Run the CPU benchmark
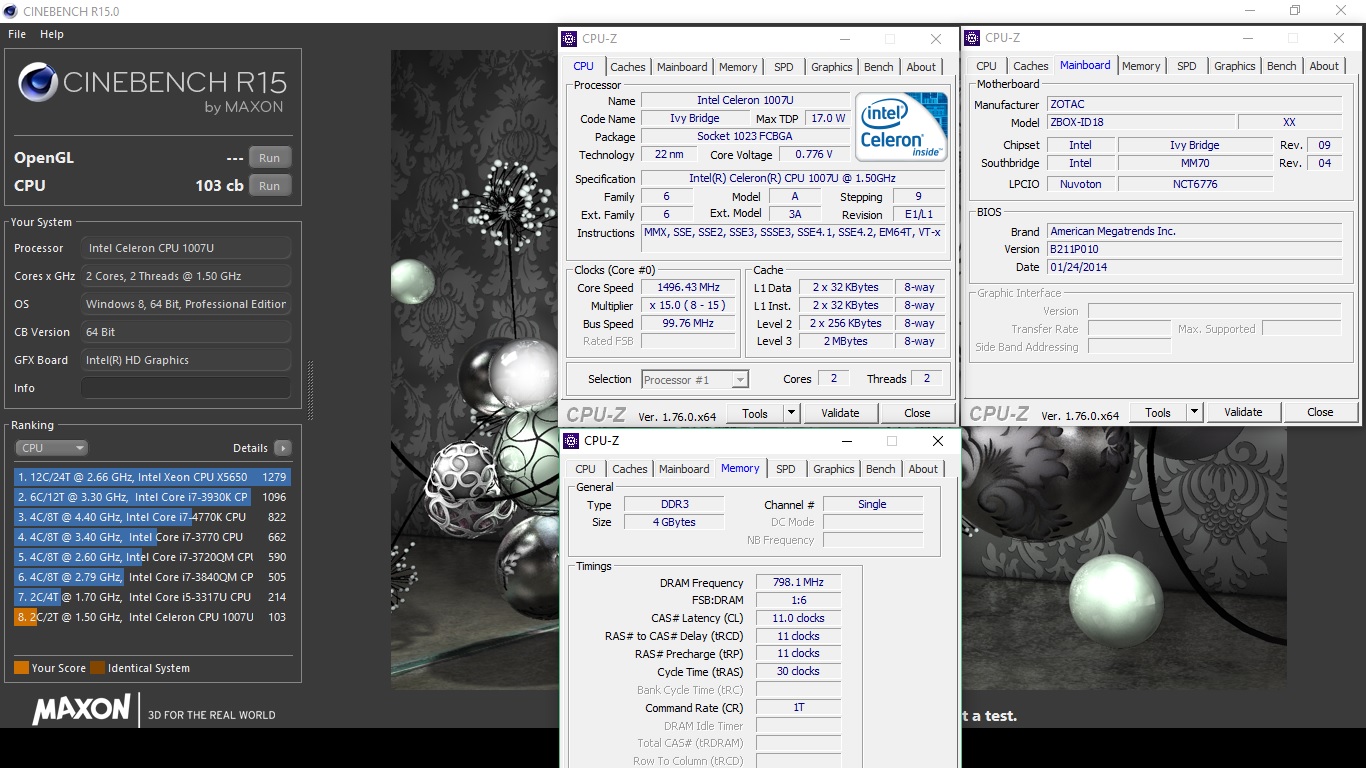Viewport: 1366px width, 768px height. (270, 186)
